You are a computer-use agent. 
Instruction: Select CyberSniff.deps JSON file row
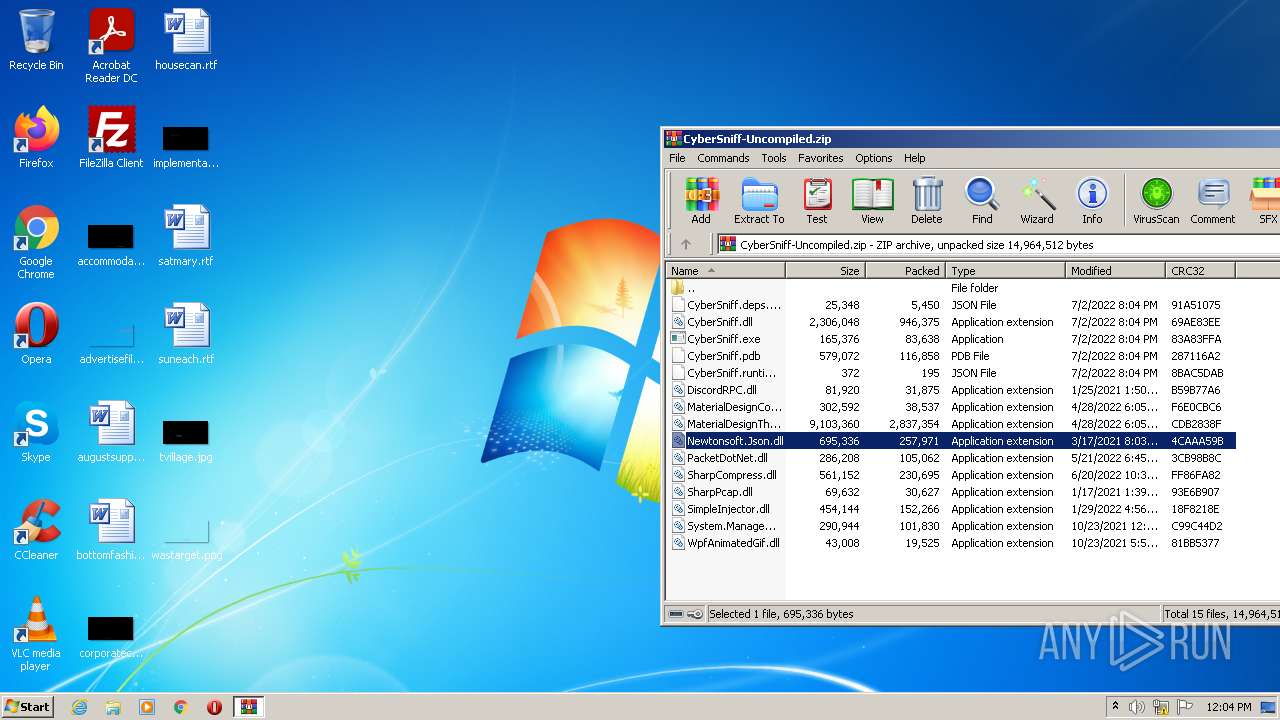pyautogui.click(x=952, y=305)
